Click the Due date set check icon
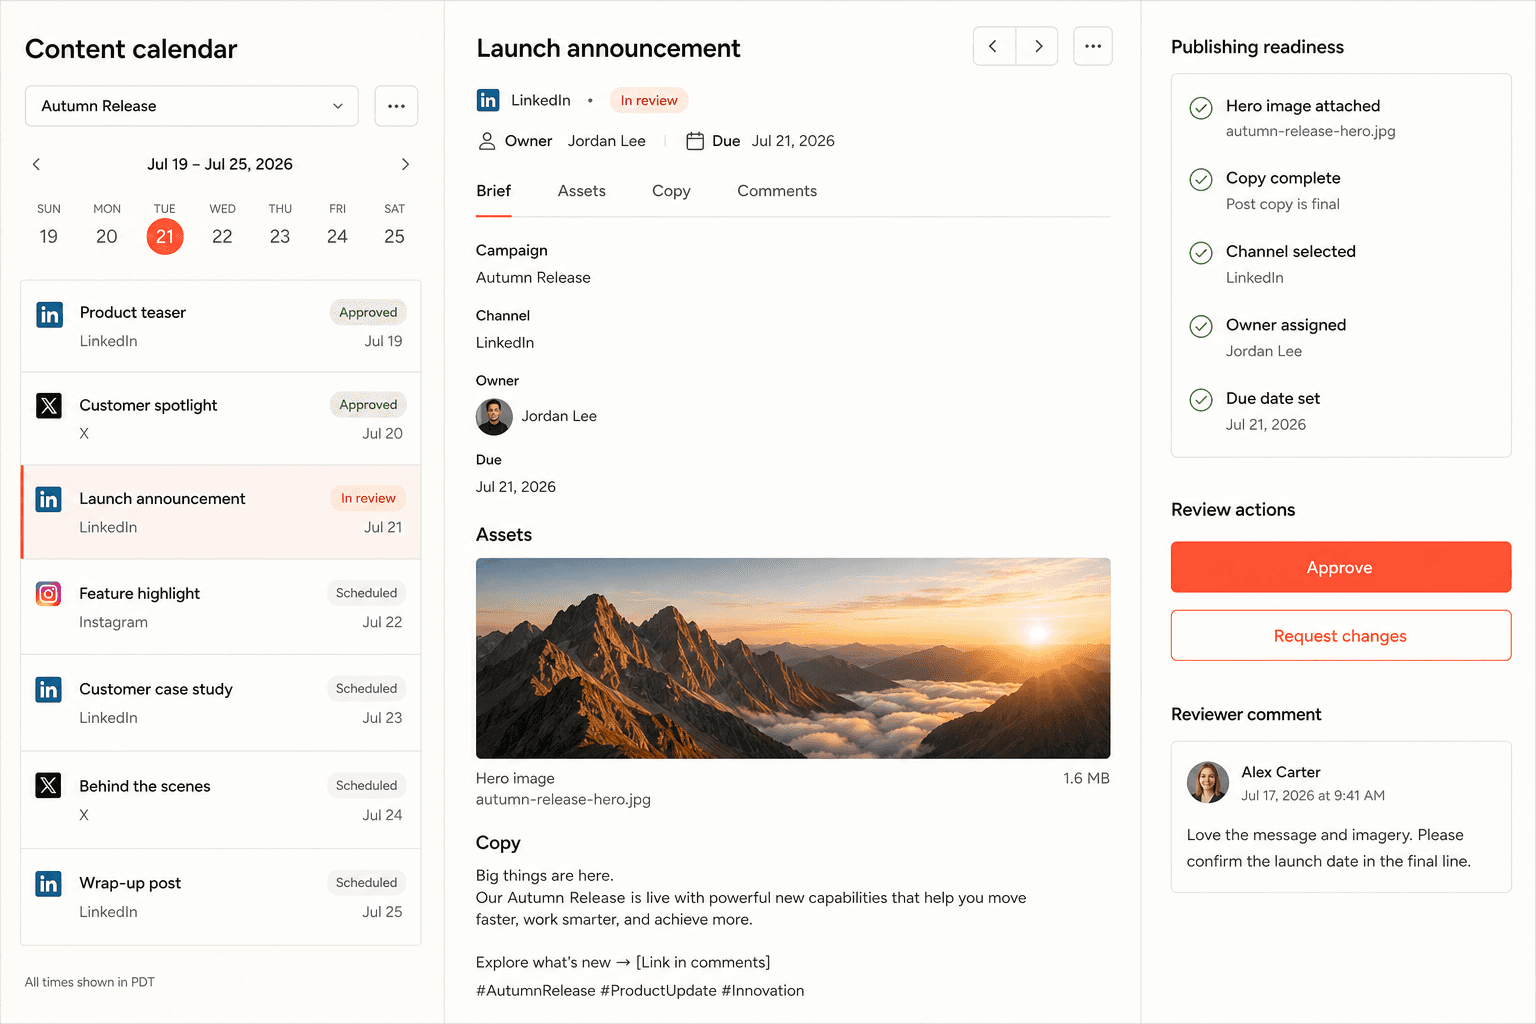This screenshot has width=1536, height=1024. [x=1201, y=400]
